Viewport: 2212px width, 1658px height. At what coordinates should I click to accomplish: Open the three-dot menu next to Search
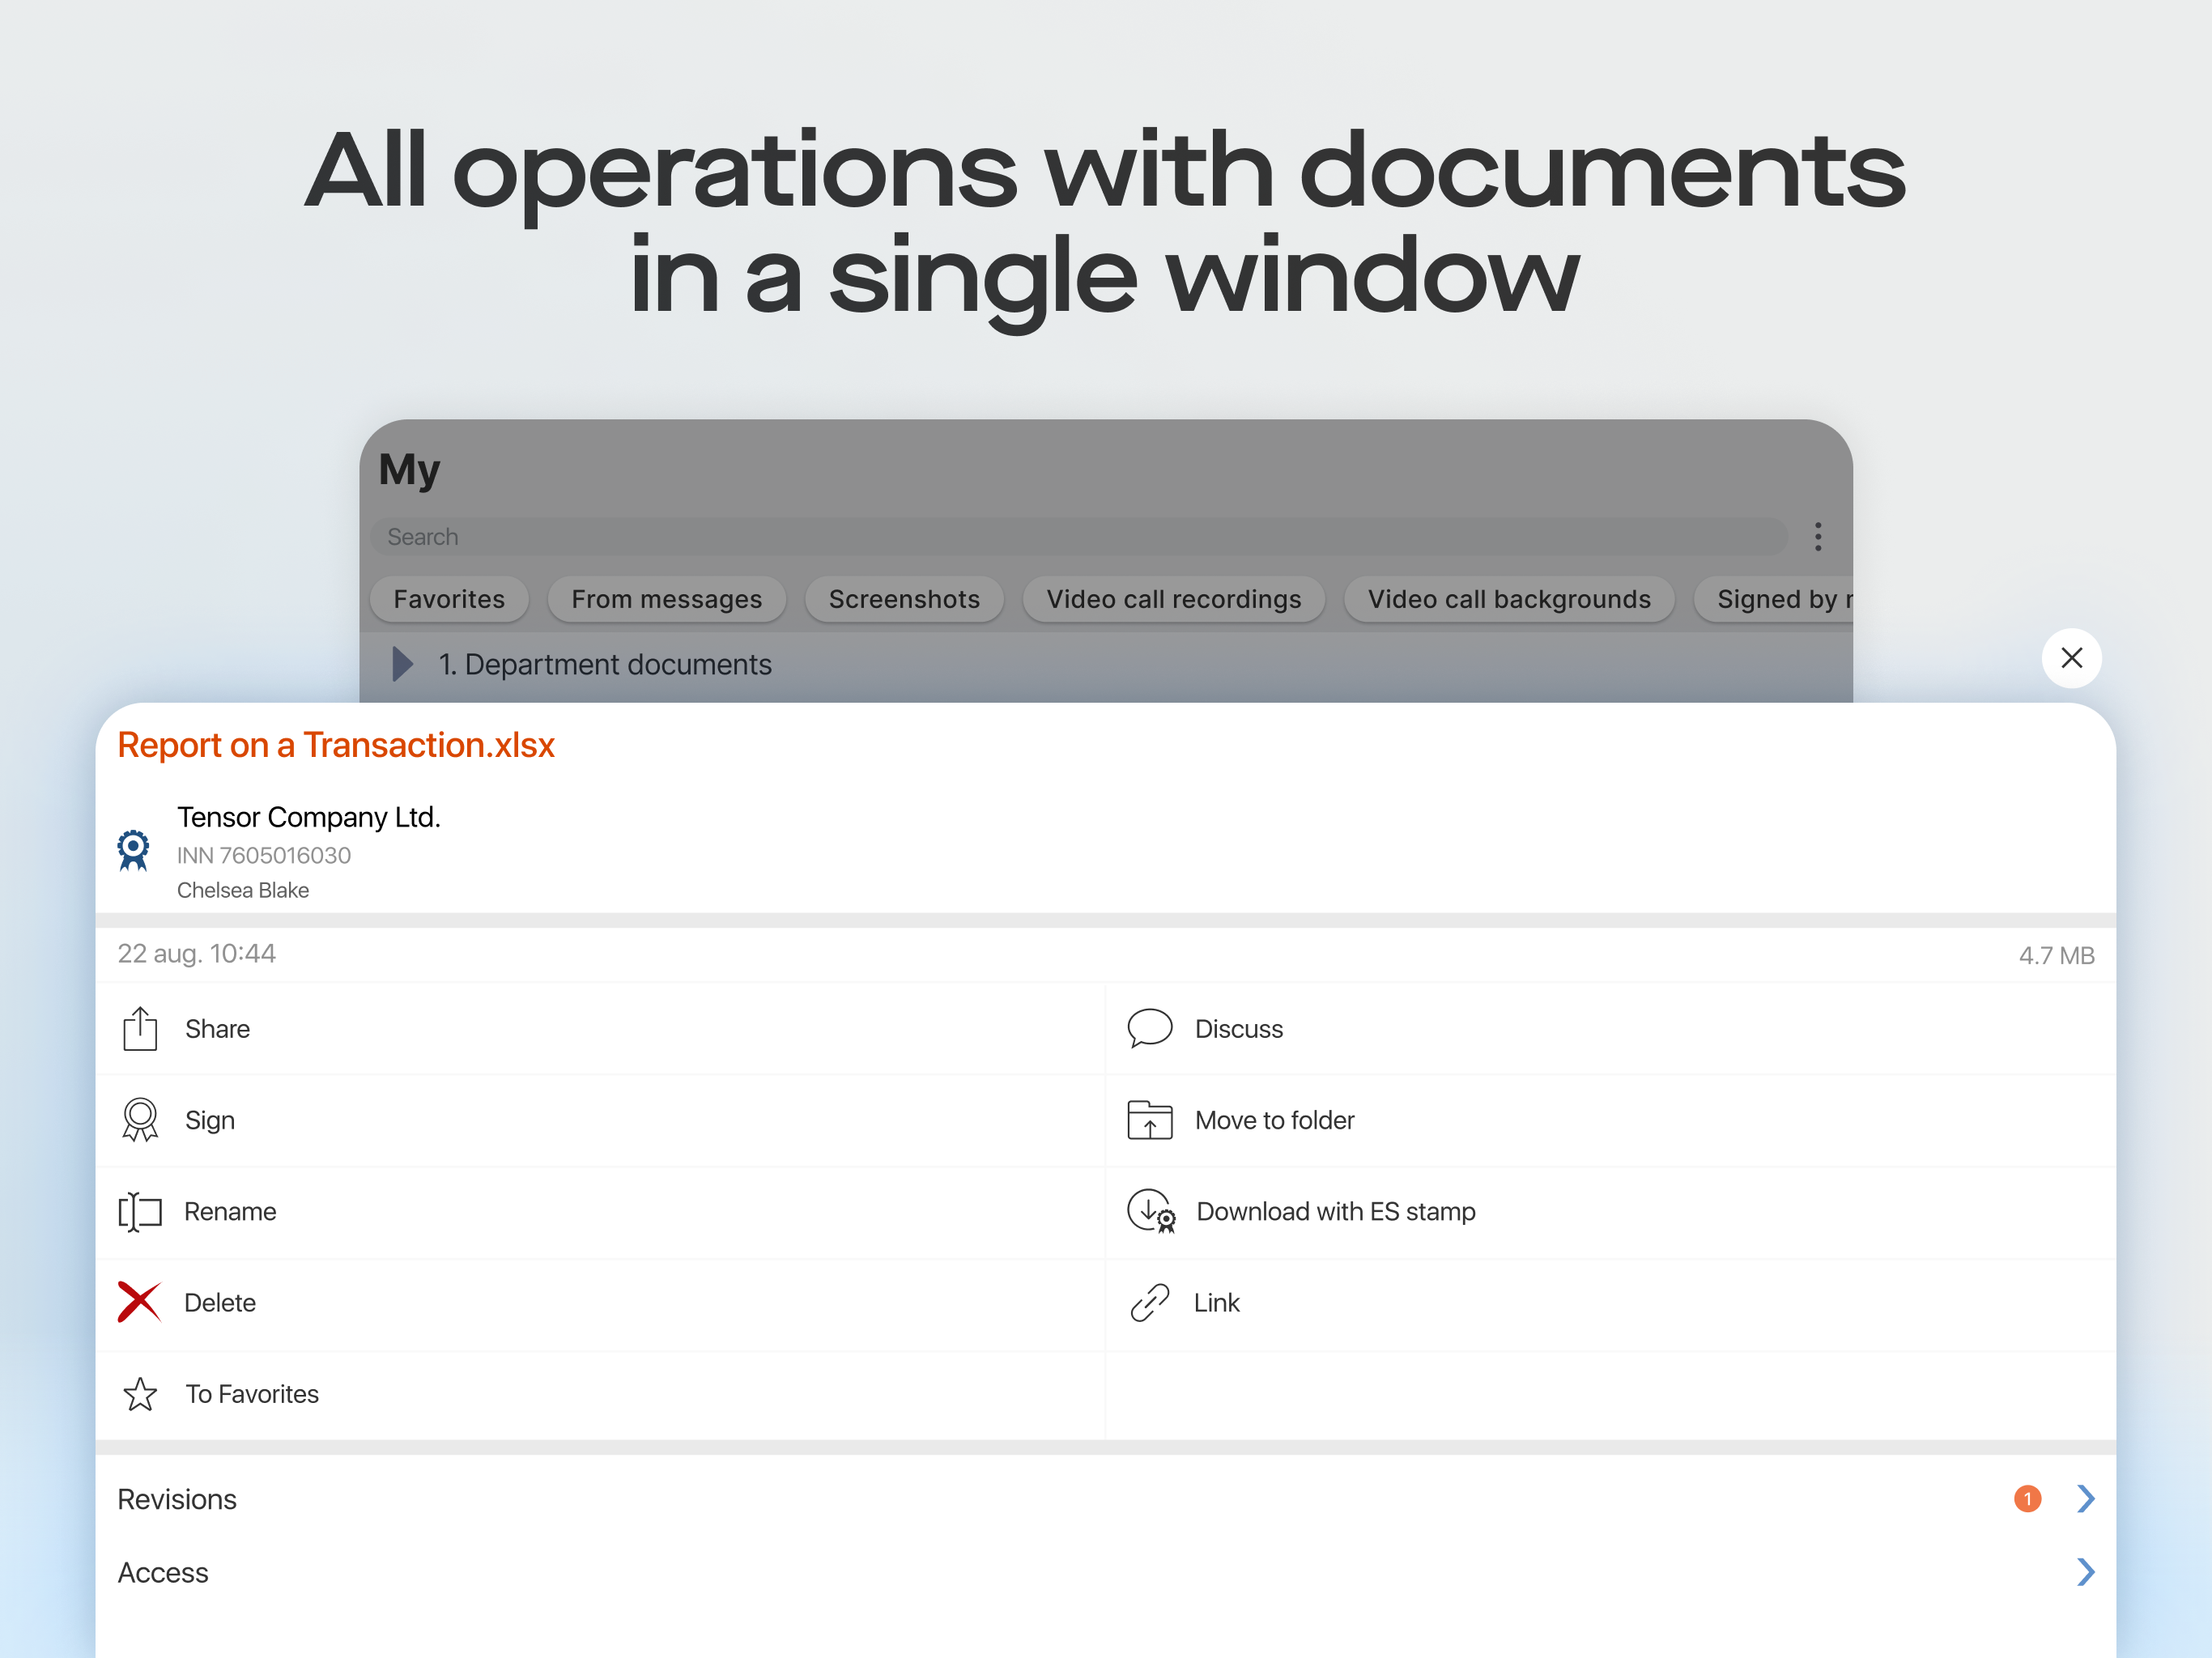click(1818, 537)
